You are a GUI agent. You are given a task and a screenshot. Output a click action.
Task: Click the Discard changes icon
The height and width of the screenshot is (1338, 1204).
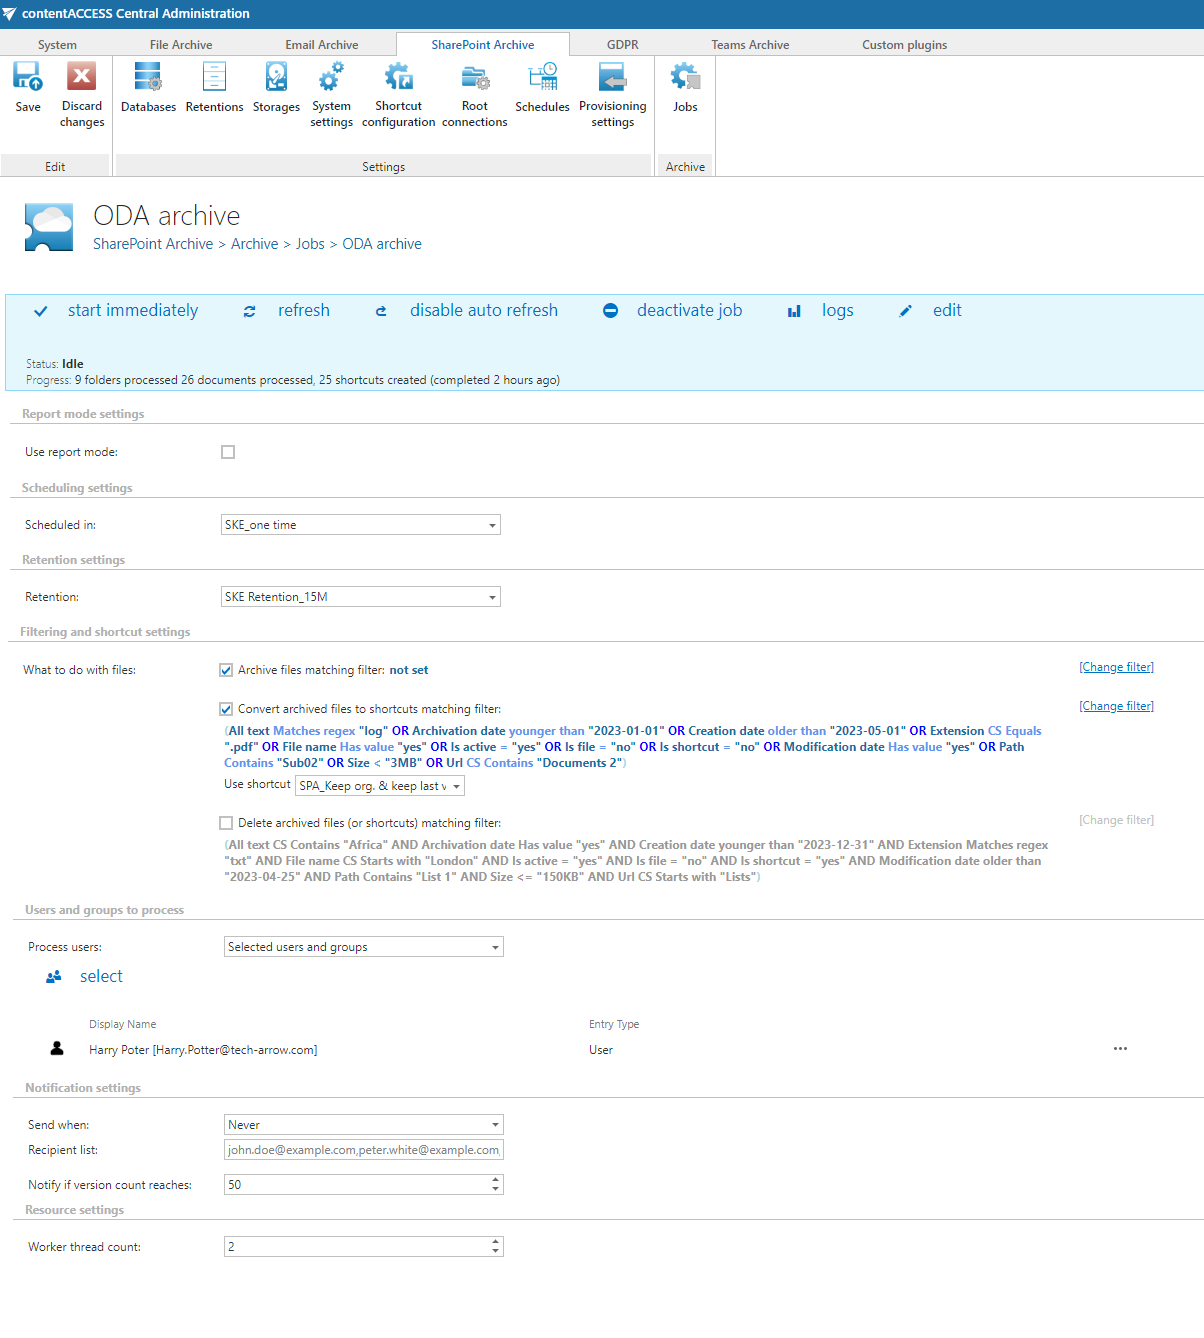tap(82, 78)
